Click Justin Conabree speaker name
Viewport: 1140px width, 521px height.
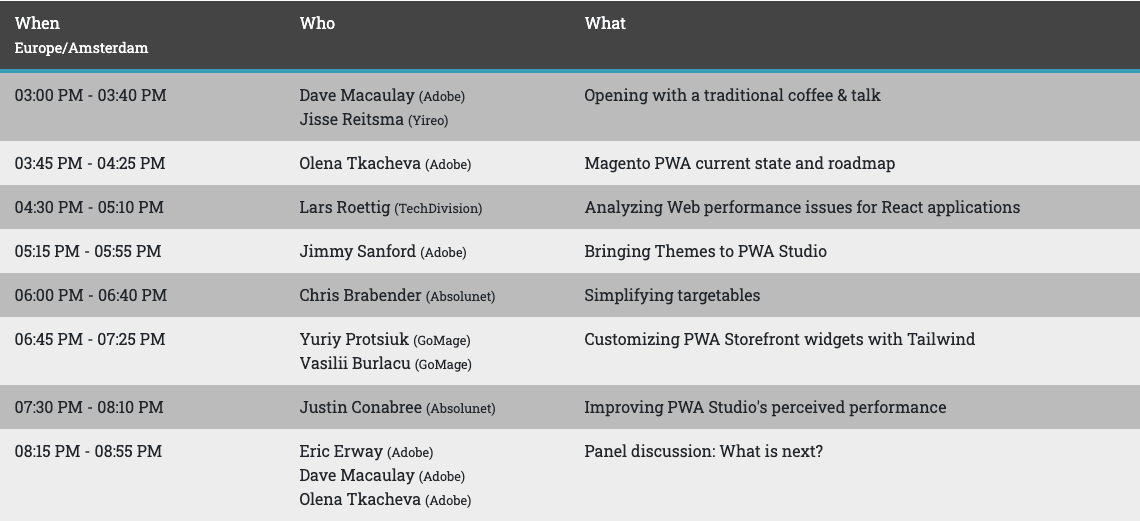tap(360, 407)
